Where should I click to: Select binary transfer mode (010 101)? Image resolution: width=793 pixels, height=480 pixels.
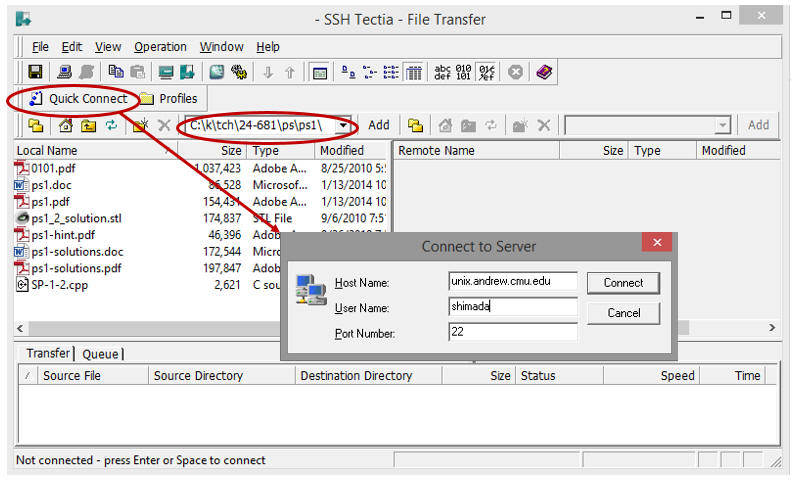(x=463, y=72)
